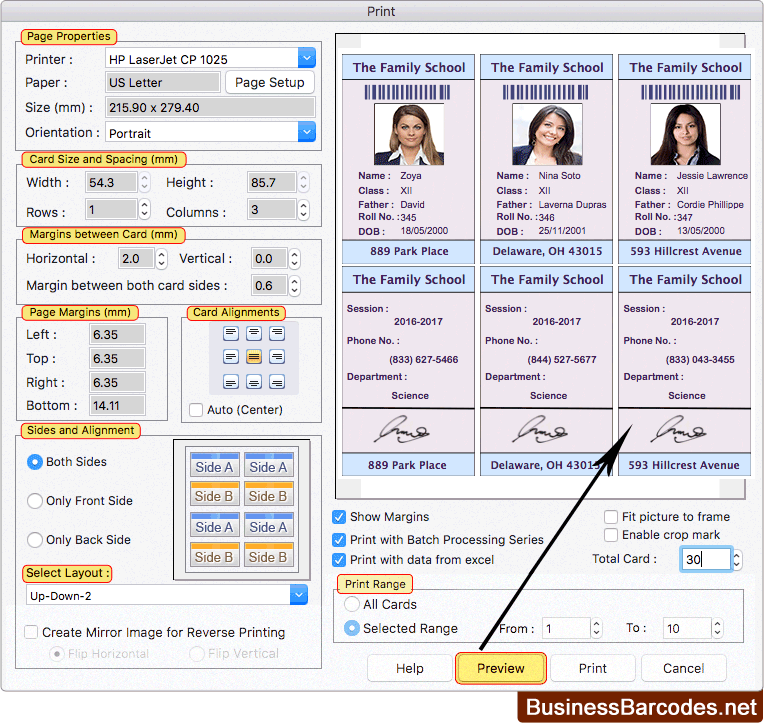Turn on Enable crop mark
764x723 pixels.
click(611, 535)
